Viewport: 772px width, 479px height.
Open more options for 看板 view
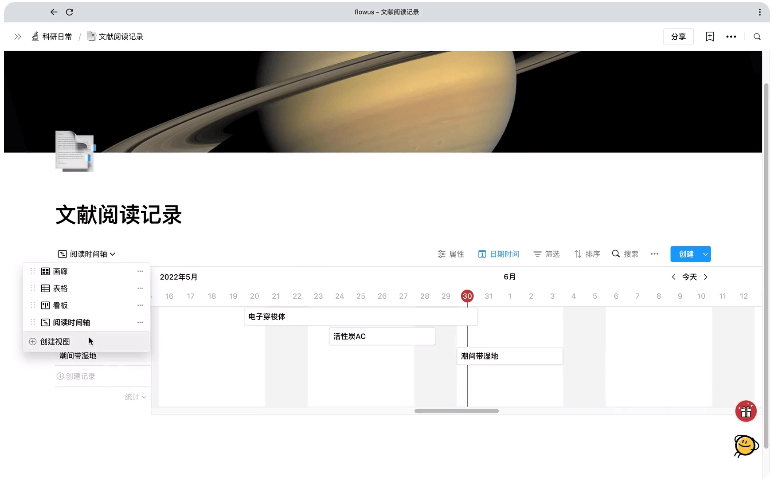coord(140,305)
